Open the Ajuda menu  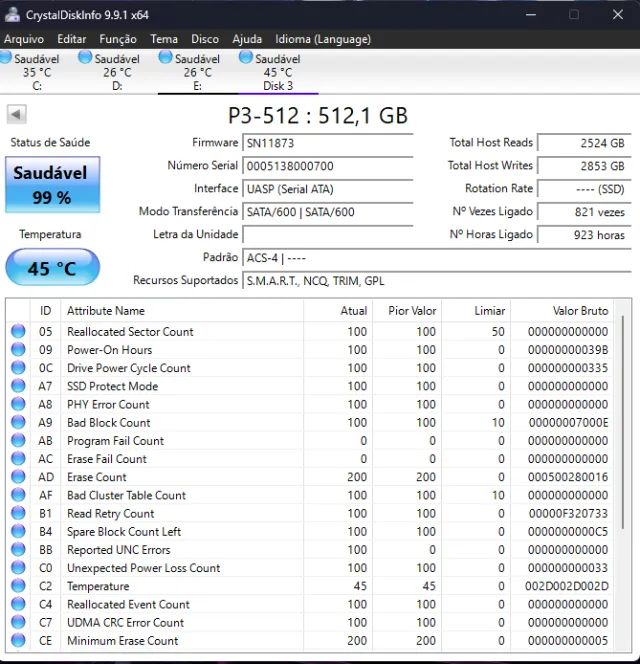click(x=247, y=39)
